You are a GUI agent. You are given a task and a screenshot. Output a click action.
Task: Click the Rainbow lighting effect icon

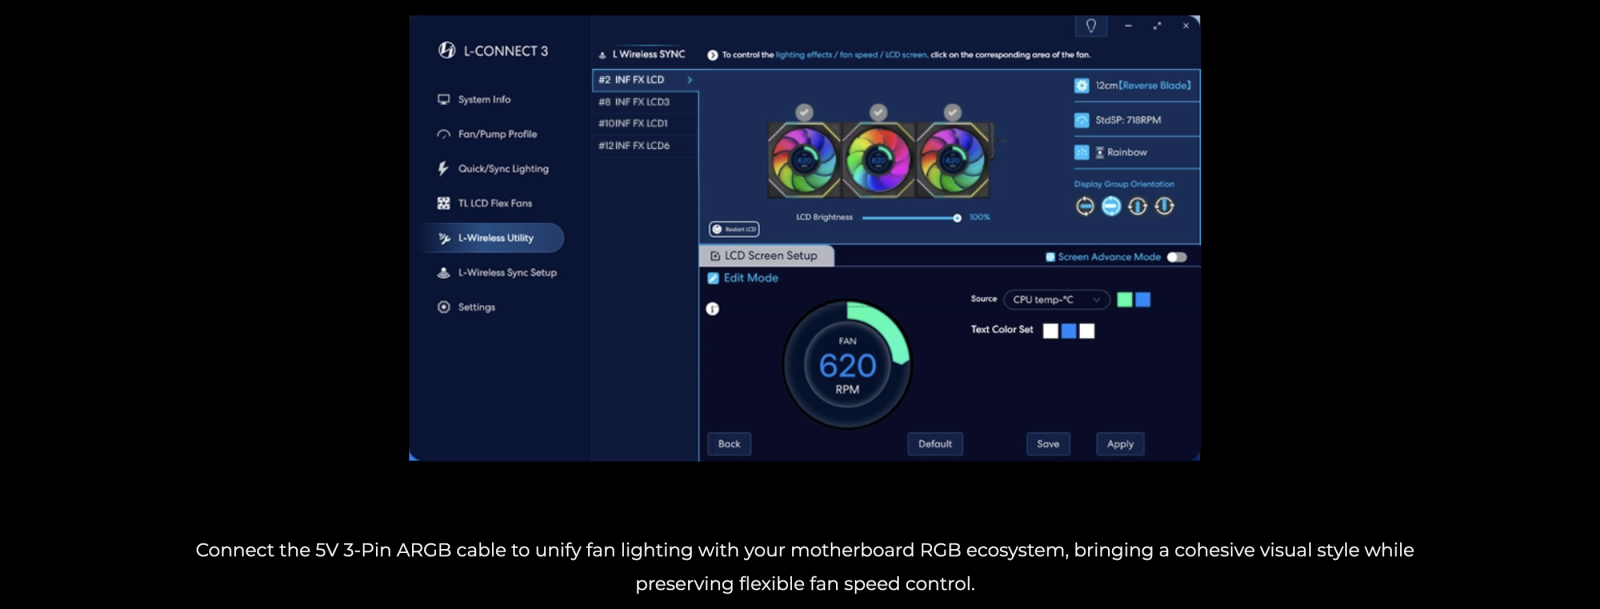pyautogui.click(x=1082, y=152)
